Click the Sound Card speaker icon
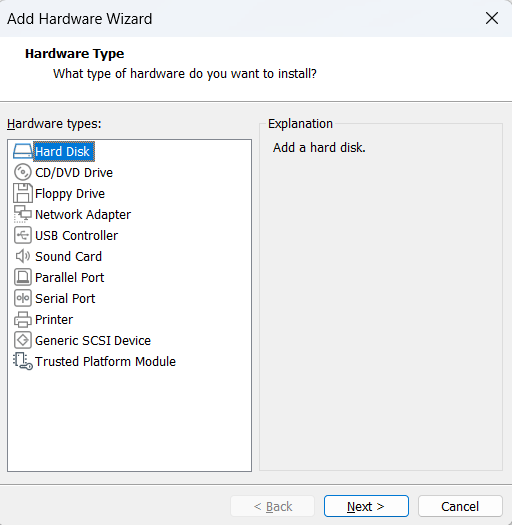Screen dimensions: 512x525 tap(23, 256)
